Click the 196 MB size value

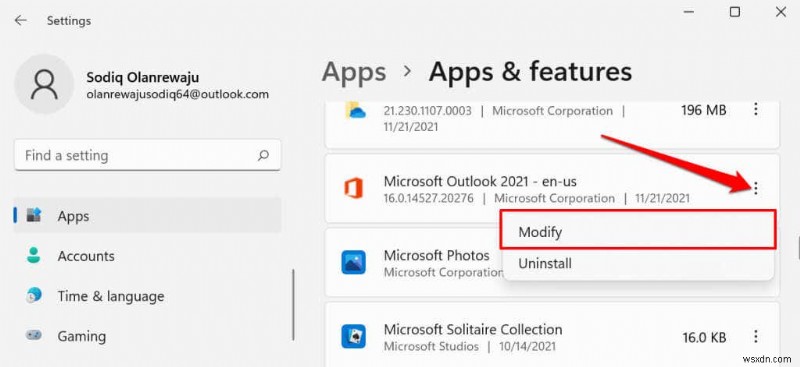pyautogui.click(x=704, y=110)
